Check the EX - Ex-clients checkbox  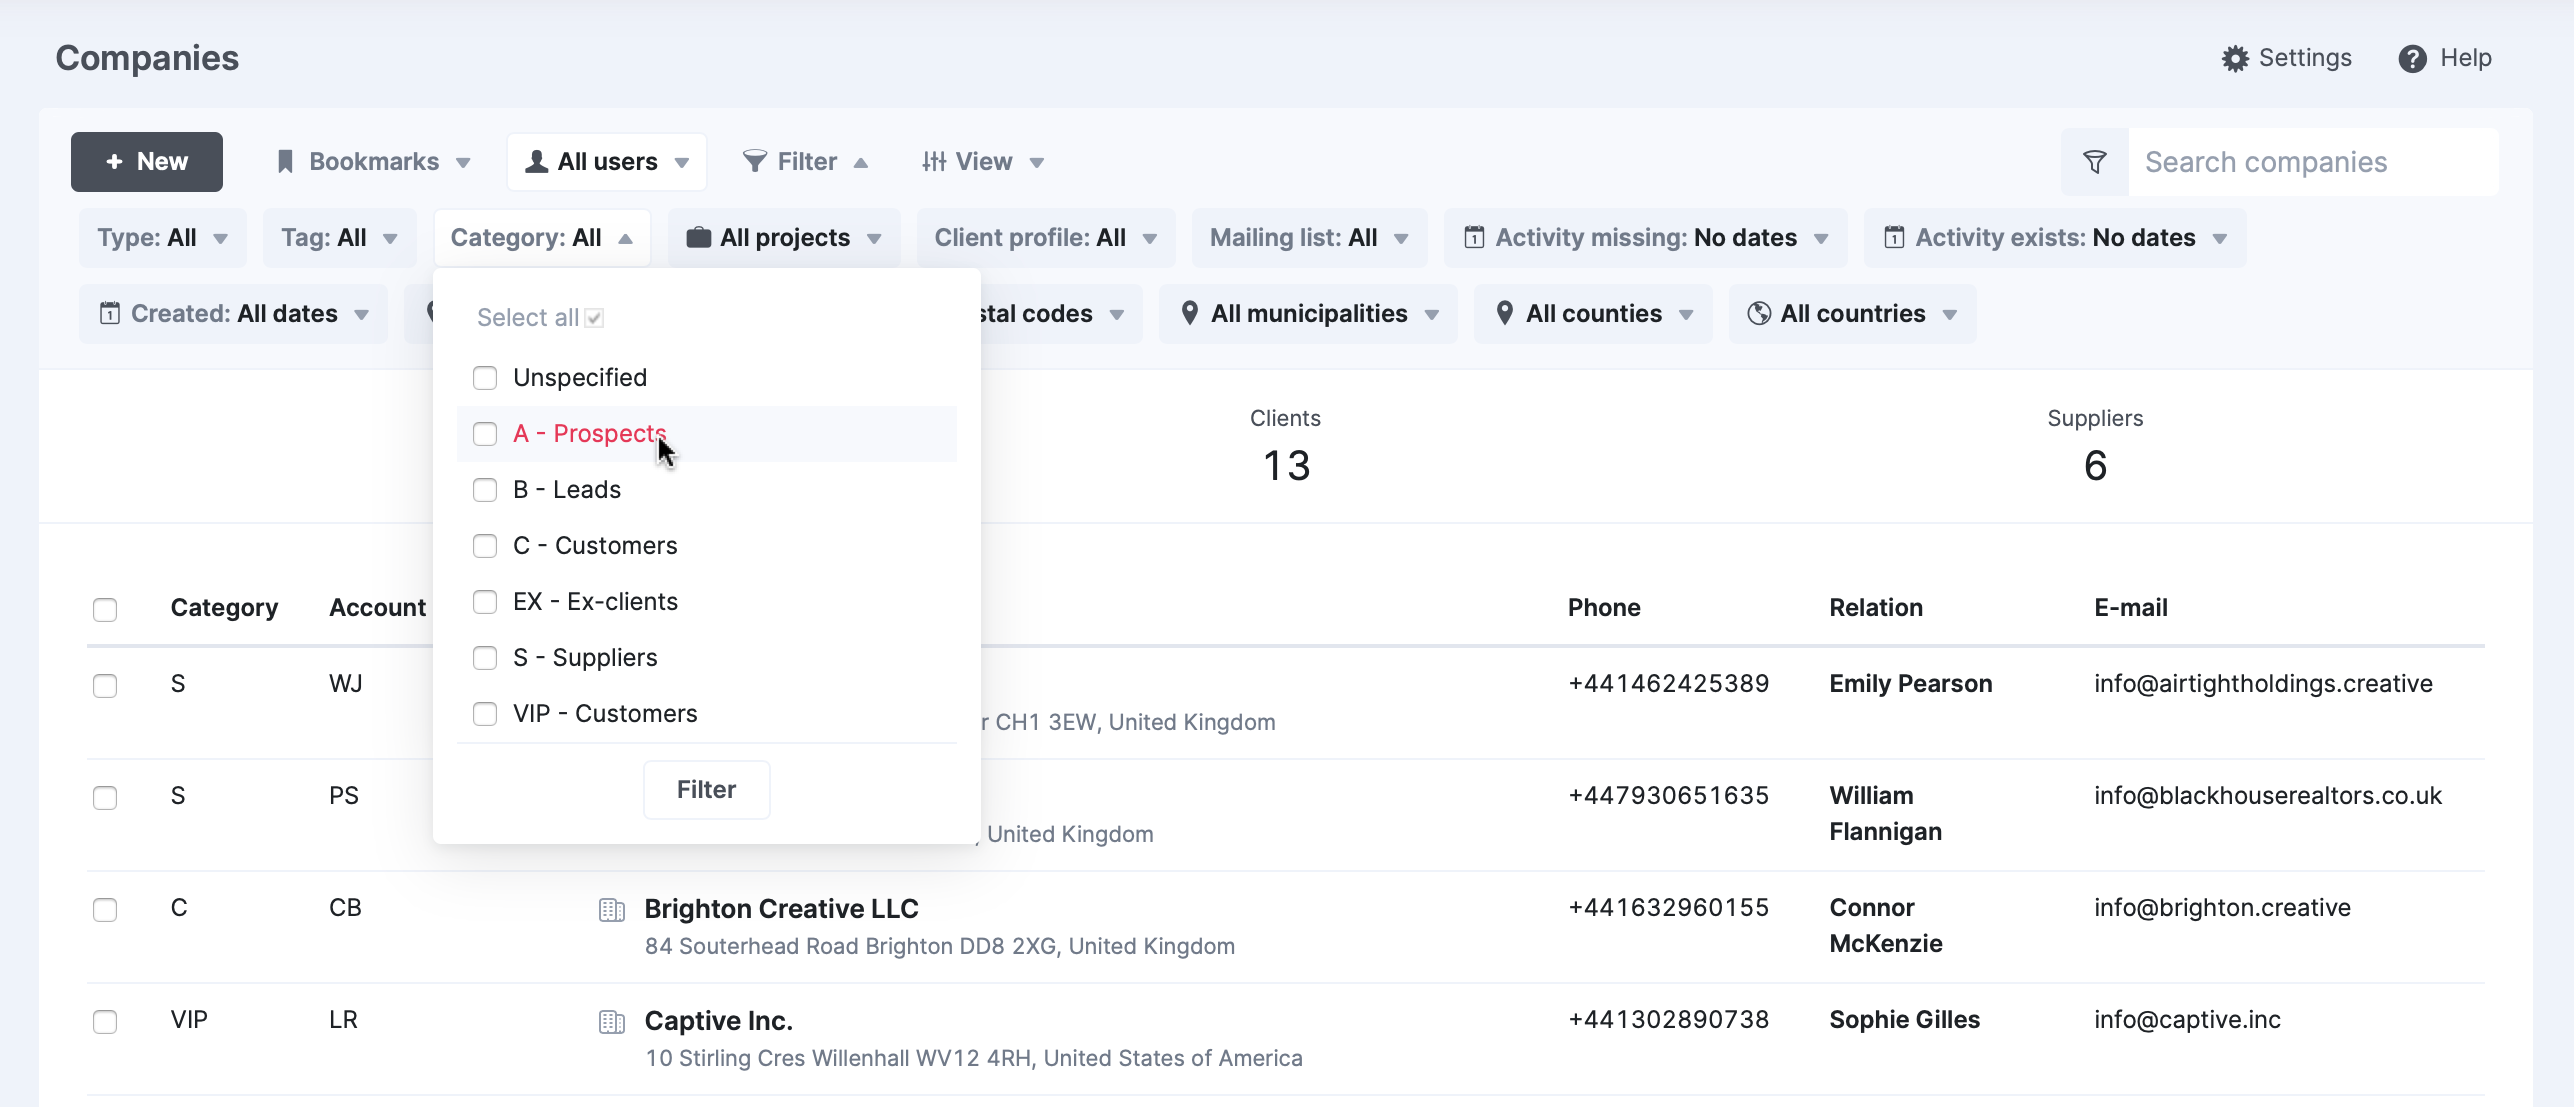pyautogui.click(x=485, y=602)
